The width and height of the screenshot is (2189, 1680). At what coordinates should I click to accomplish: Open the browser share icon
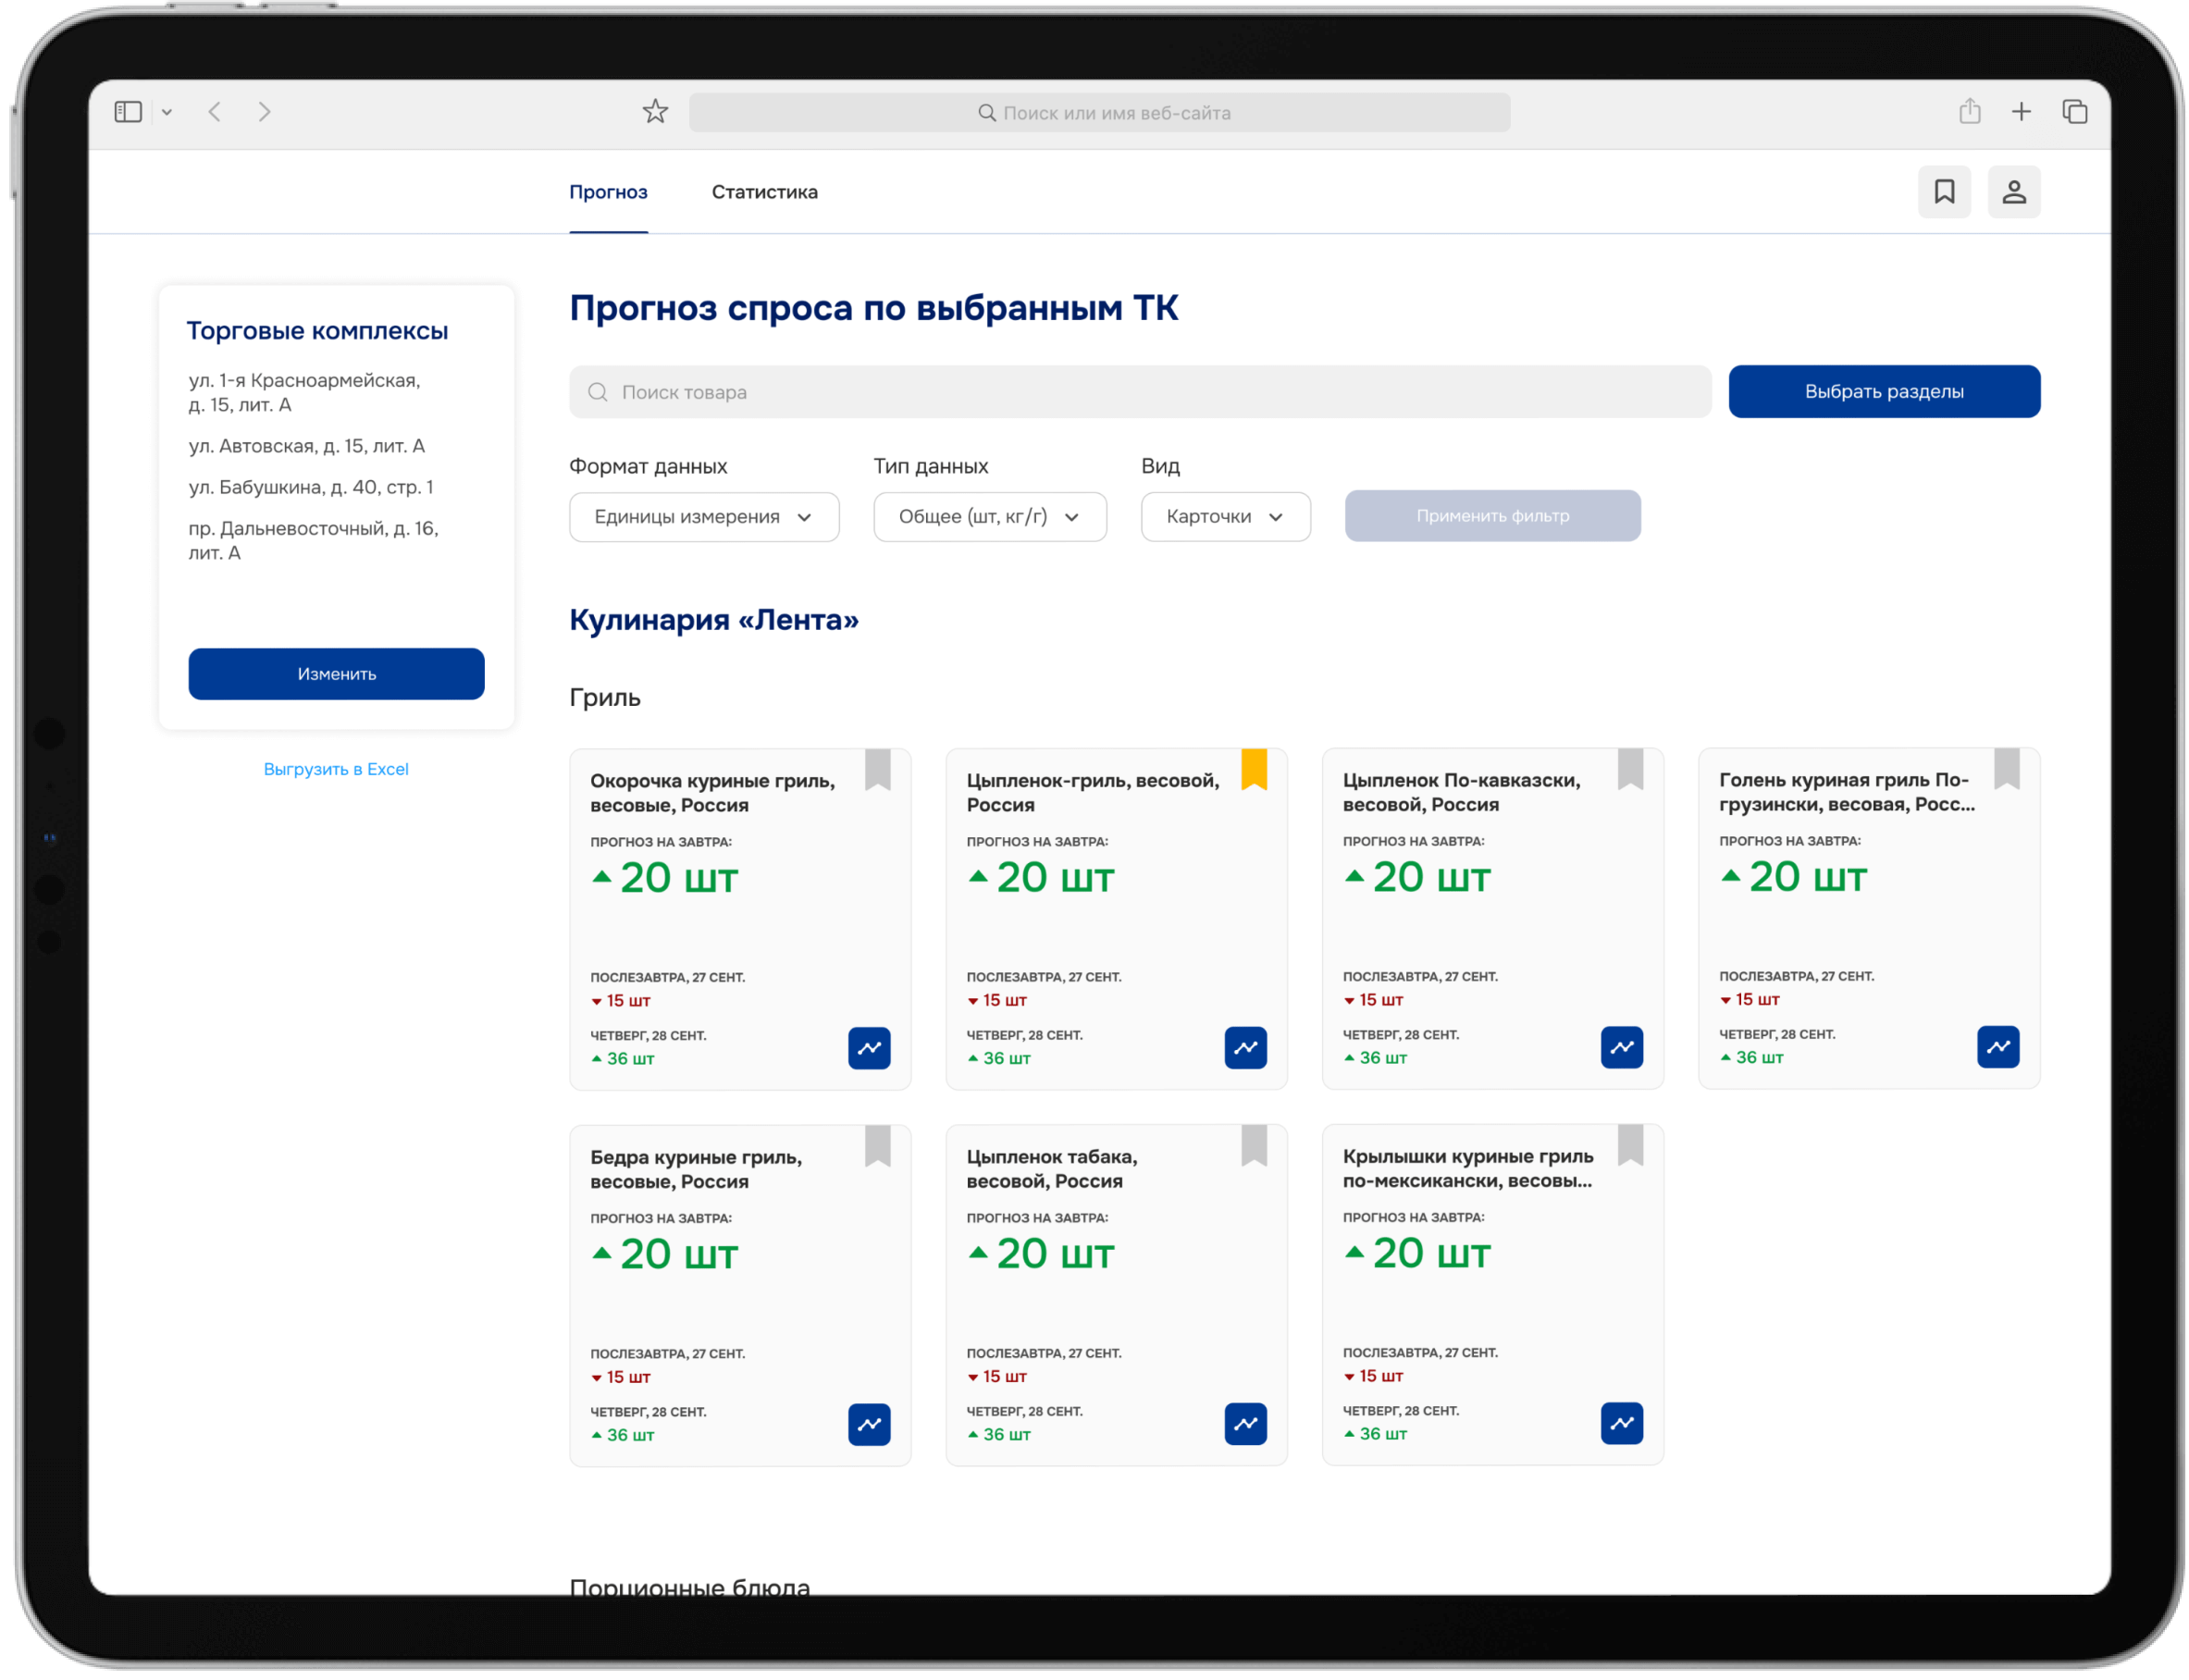pyautogui.click(x=1971, y=111)
